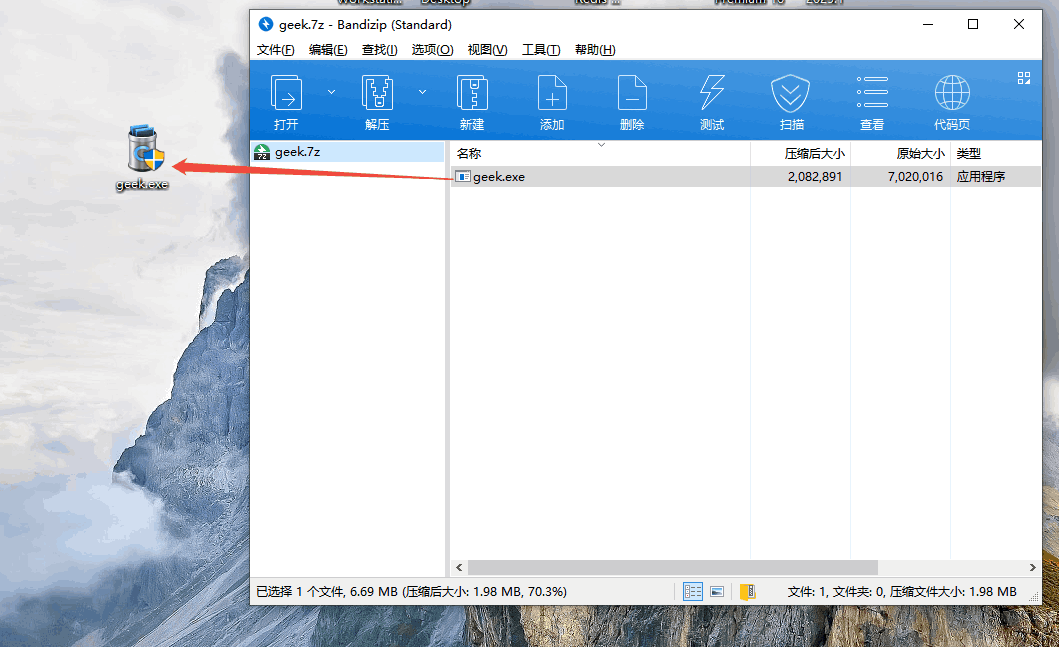The width and height of the screenshot is (1059, 647).
Task: Select the geek.exe desktop icon
Action: [x=144, y=157]
